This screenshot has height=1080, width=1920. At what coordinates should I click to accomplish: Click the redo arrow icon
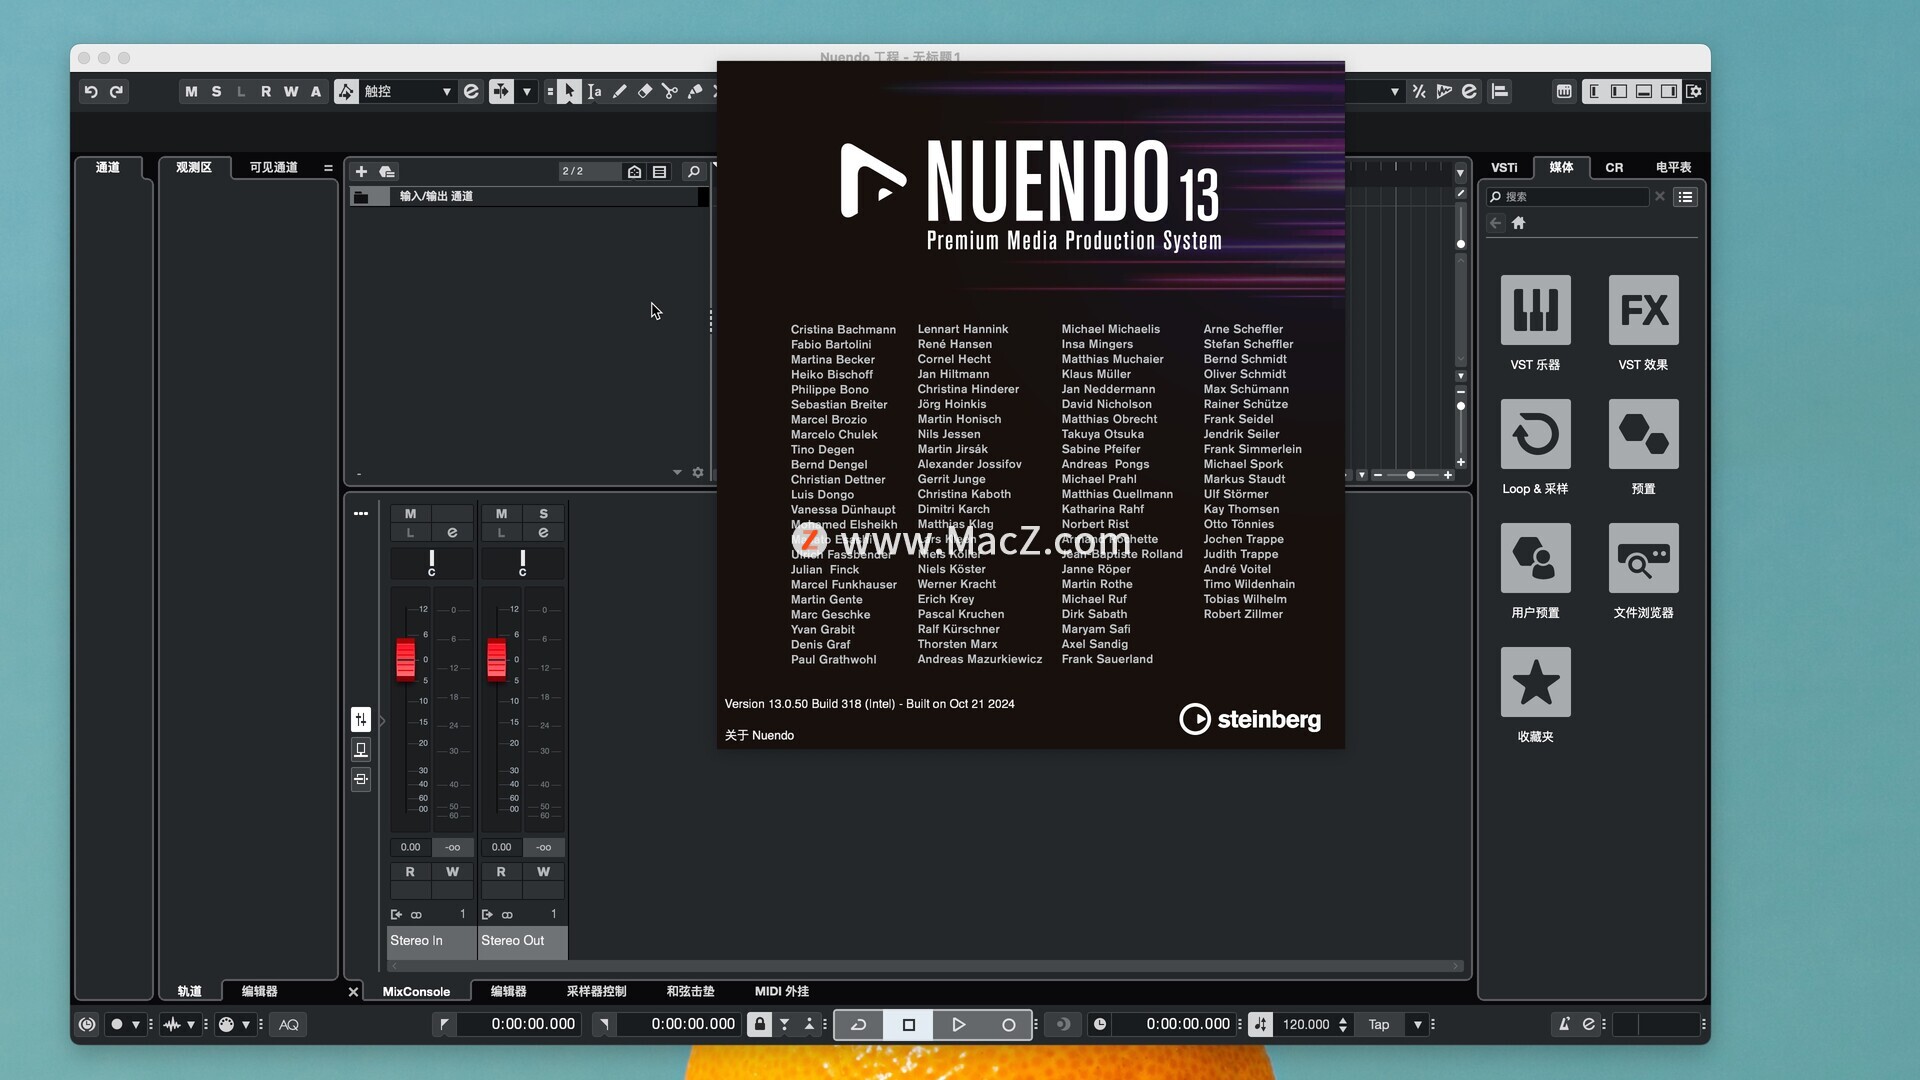coord(116,91)
